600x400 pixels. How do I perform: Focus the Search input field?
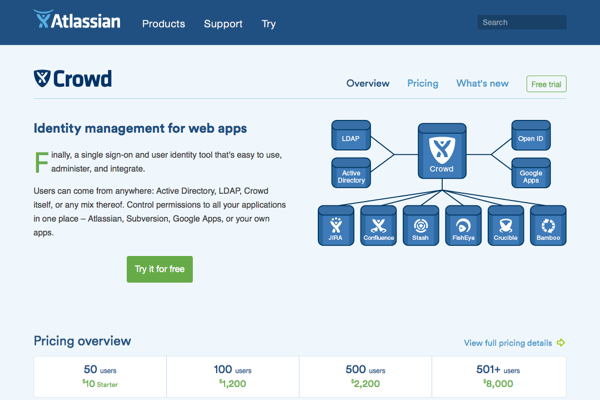(522, 22)
